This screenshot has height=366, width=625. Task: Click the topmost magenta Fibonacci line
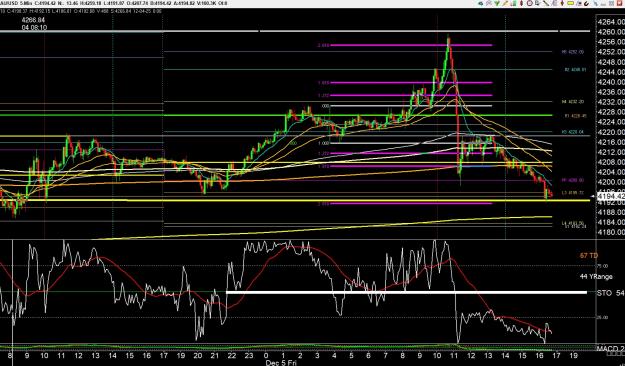click(x=411, y=45)
